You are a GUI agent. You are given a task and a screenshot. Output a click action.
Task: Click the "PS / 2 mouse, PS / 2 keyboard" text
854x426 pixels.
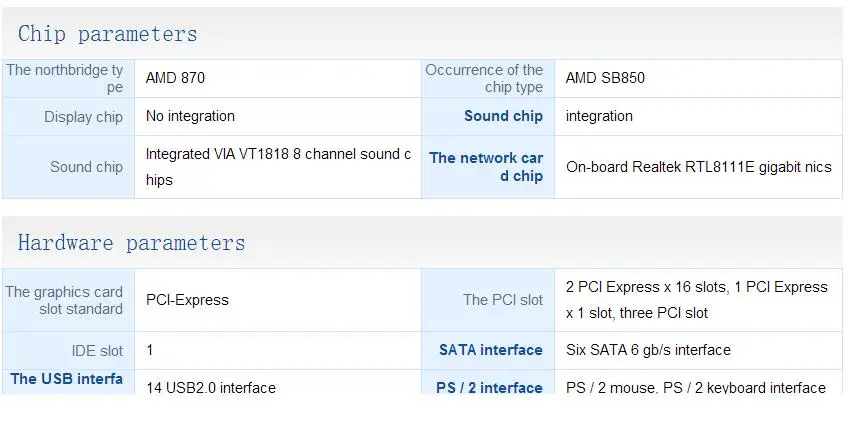click(695, 387)
